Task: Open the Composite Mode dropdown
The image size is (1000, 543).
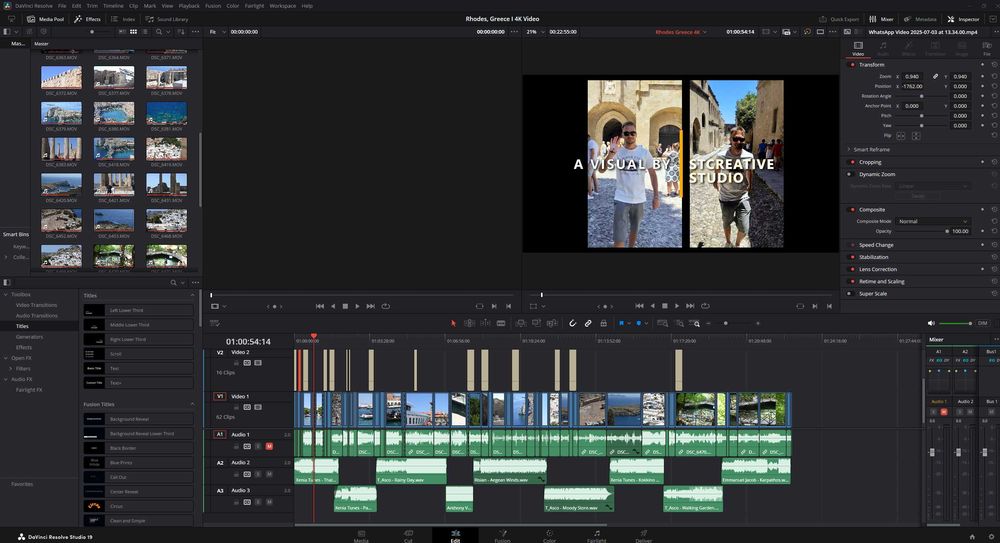Action: pos(933,221)
